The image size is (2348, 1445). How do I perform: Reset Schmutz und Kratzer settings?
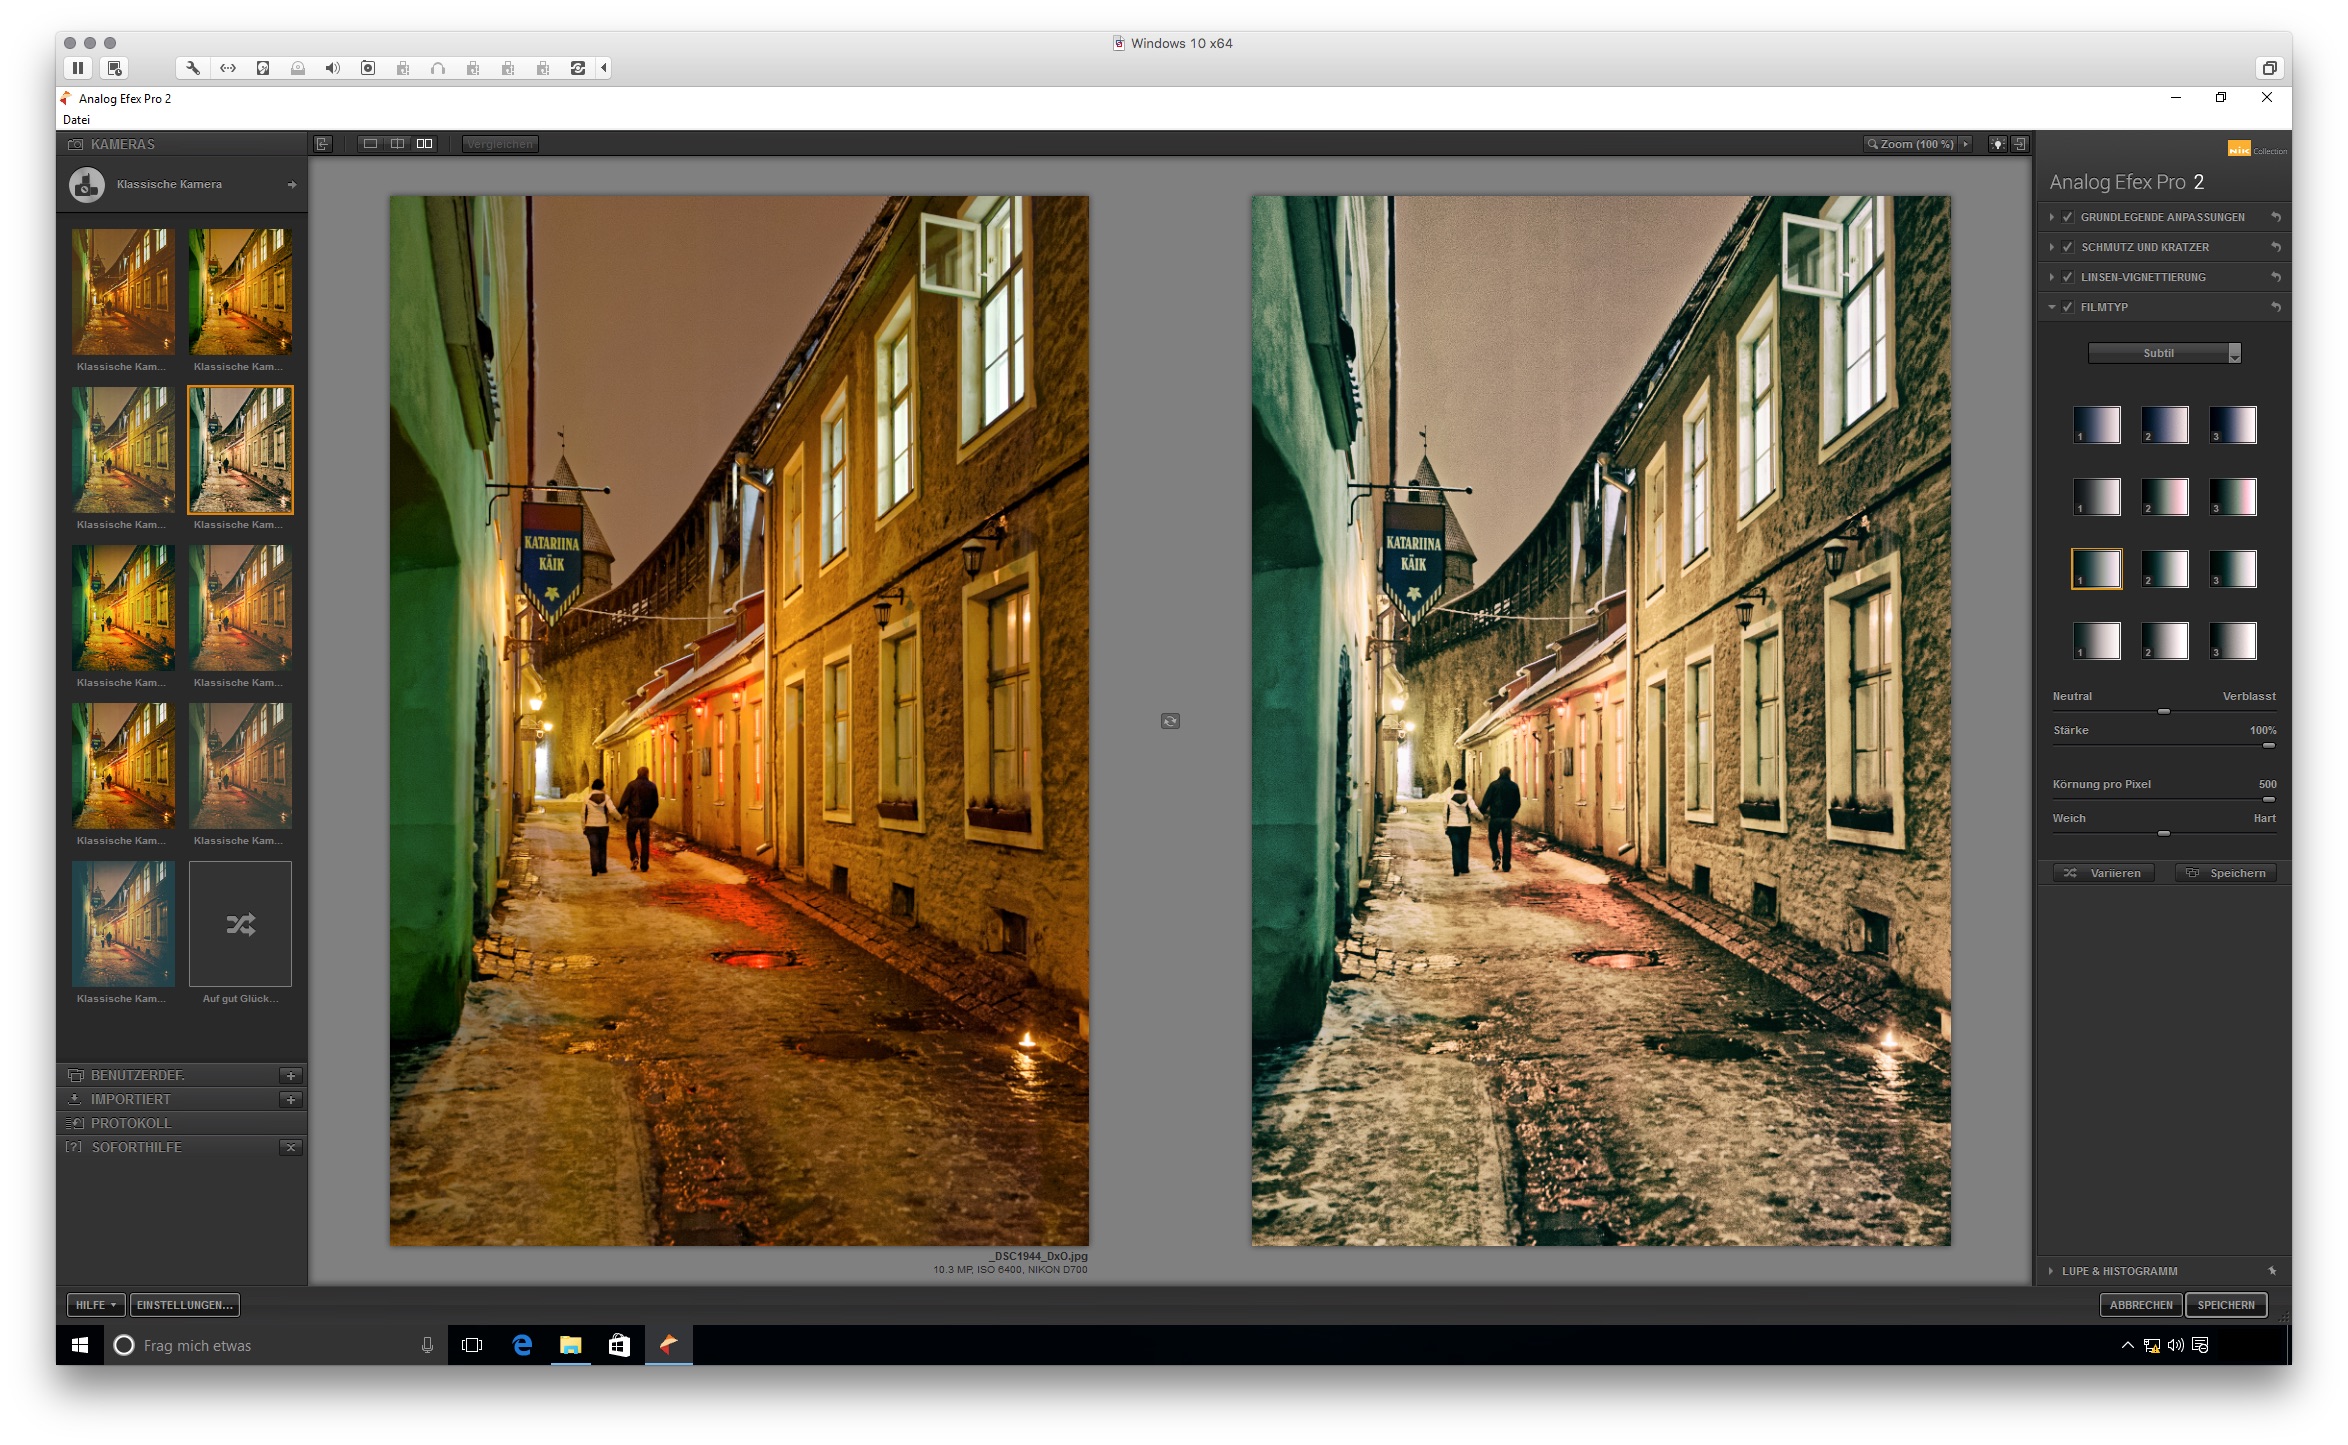[x=2275, y=247]
